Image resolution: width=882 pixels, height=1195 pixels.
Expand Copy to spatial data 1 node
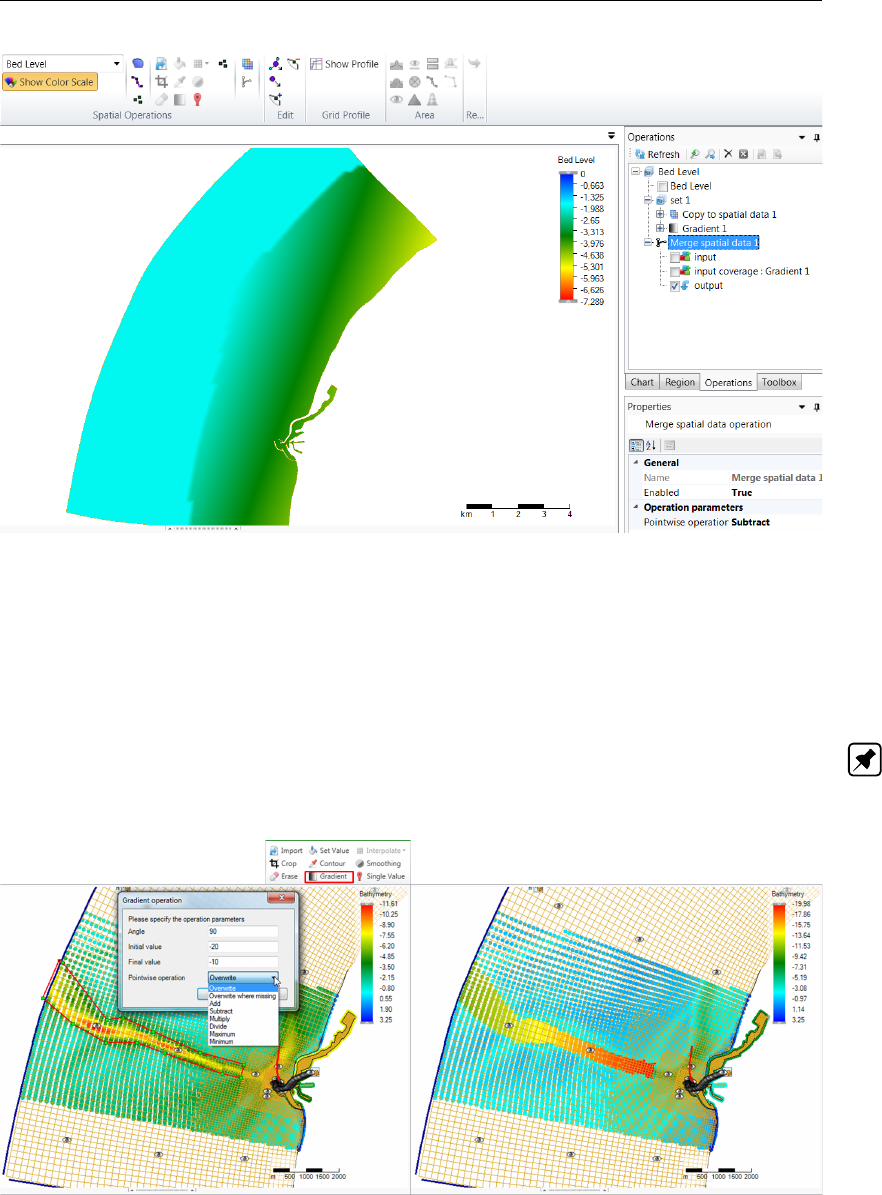[x=660, y=214]
